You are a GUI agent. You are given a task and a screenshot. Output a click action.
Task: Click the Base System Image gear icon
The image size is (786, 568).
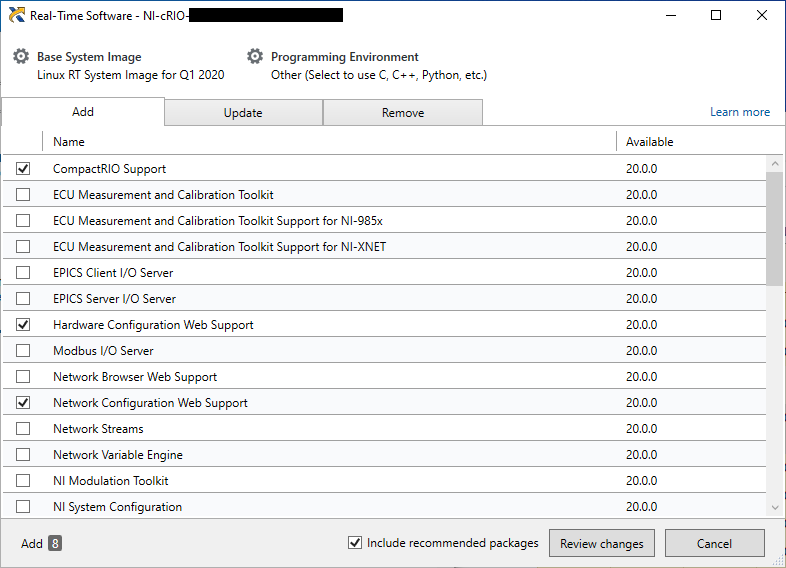point(21,57)
